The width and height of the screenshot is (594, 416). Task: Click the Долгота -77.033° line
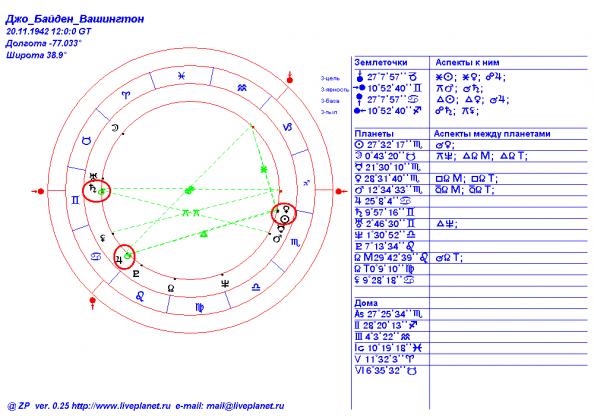pyautogui.click(x=44, y=43)
